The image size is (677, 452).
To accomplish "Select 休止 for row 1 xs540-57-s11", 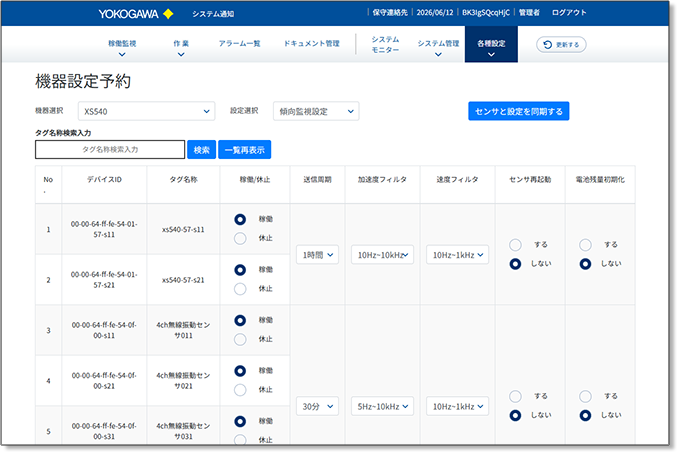I will click(240, 238).
